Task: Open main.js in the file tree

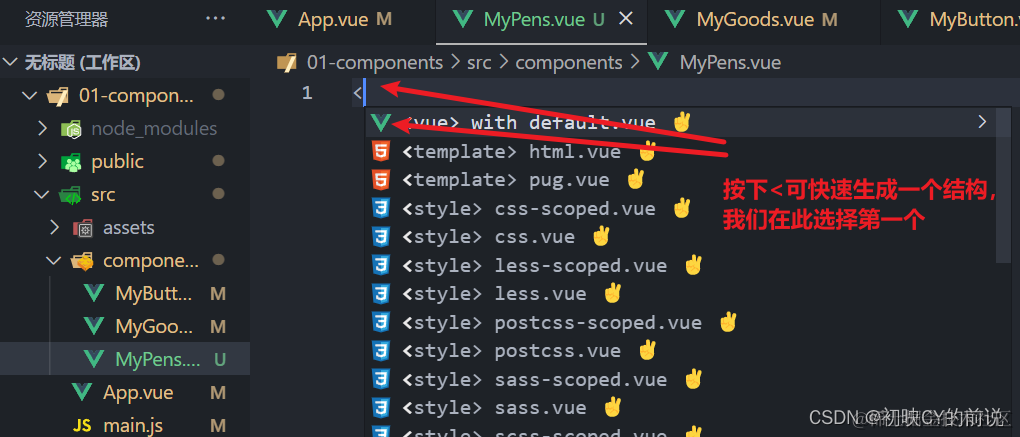Action: coord(125,426)
